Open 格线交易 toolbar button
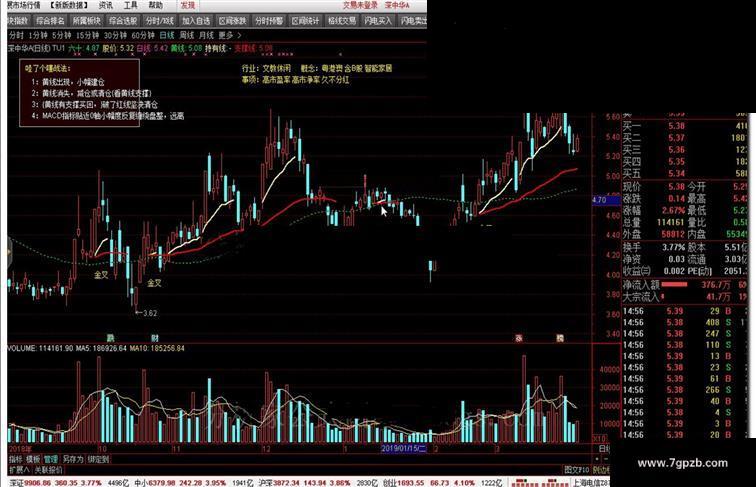This screenshot has width=756, height=487. (342, 21)
